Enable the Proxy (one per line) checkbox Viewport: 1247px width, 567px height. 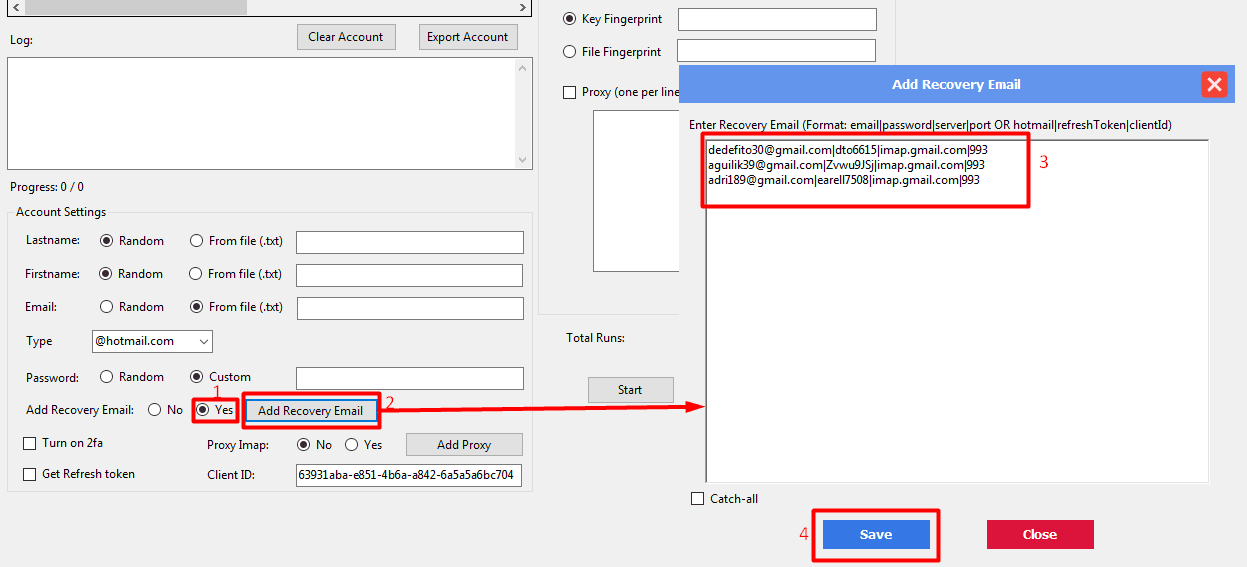pos(570,92)
